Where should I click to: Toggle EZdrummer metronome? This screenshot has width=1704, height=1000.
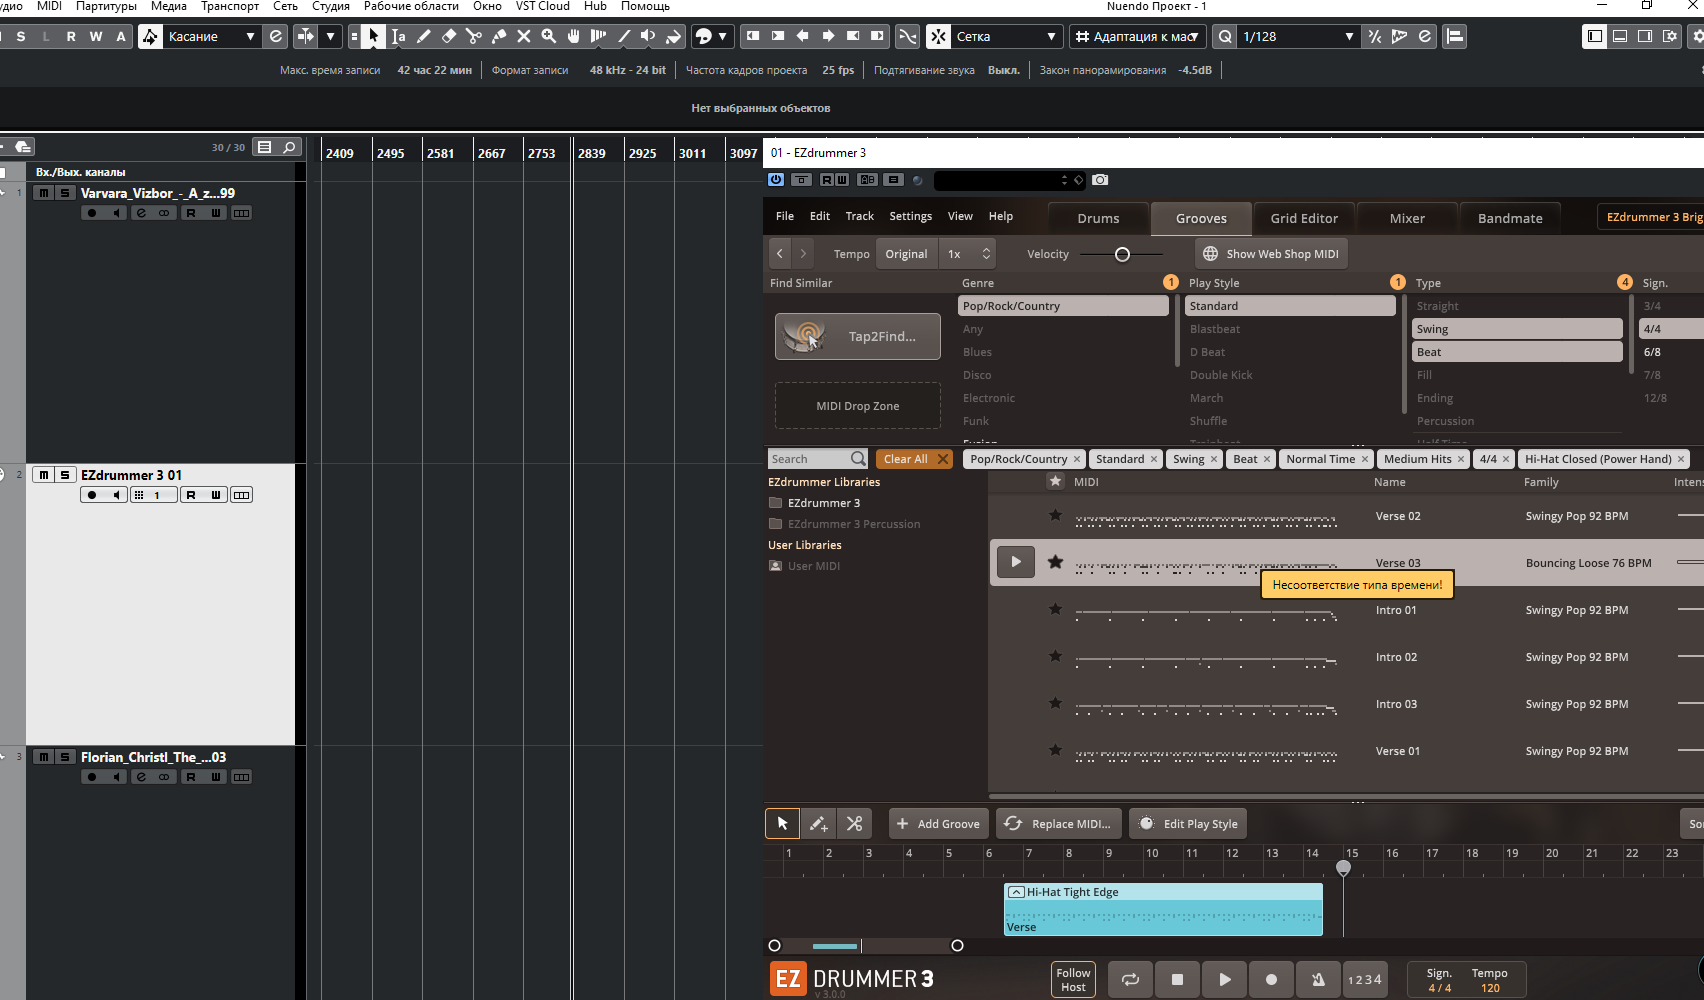(1318, 980)
